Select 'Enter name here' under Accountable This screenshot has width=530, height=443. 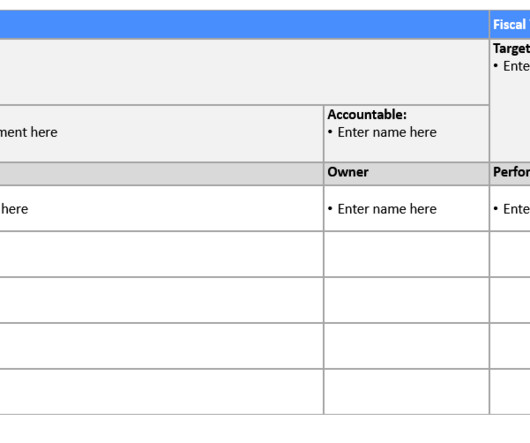click(x=387, y=132)
